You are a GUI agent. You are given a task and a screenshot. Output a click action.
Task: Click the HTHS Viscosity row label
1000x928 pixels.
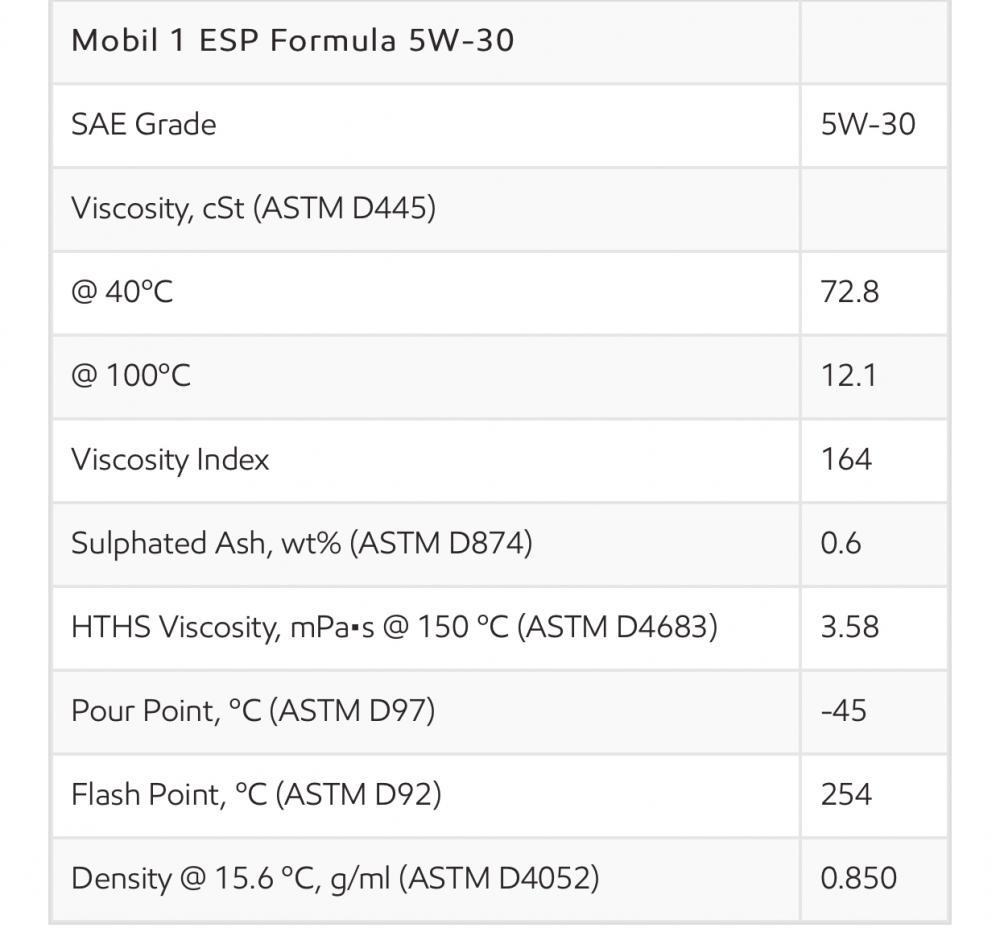point(395,628)
